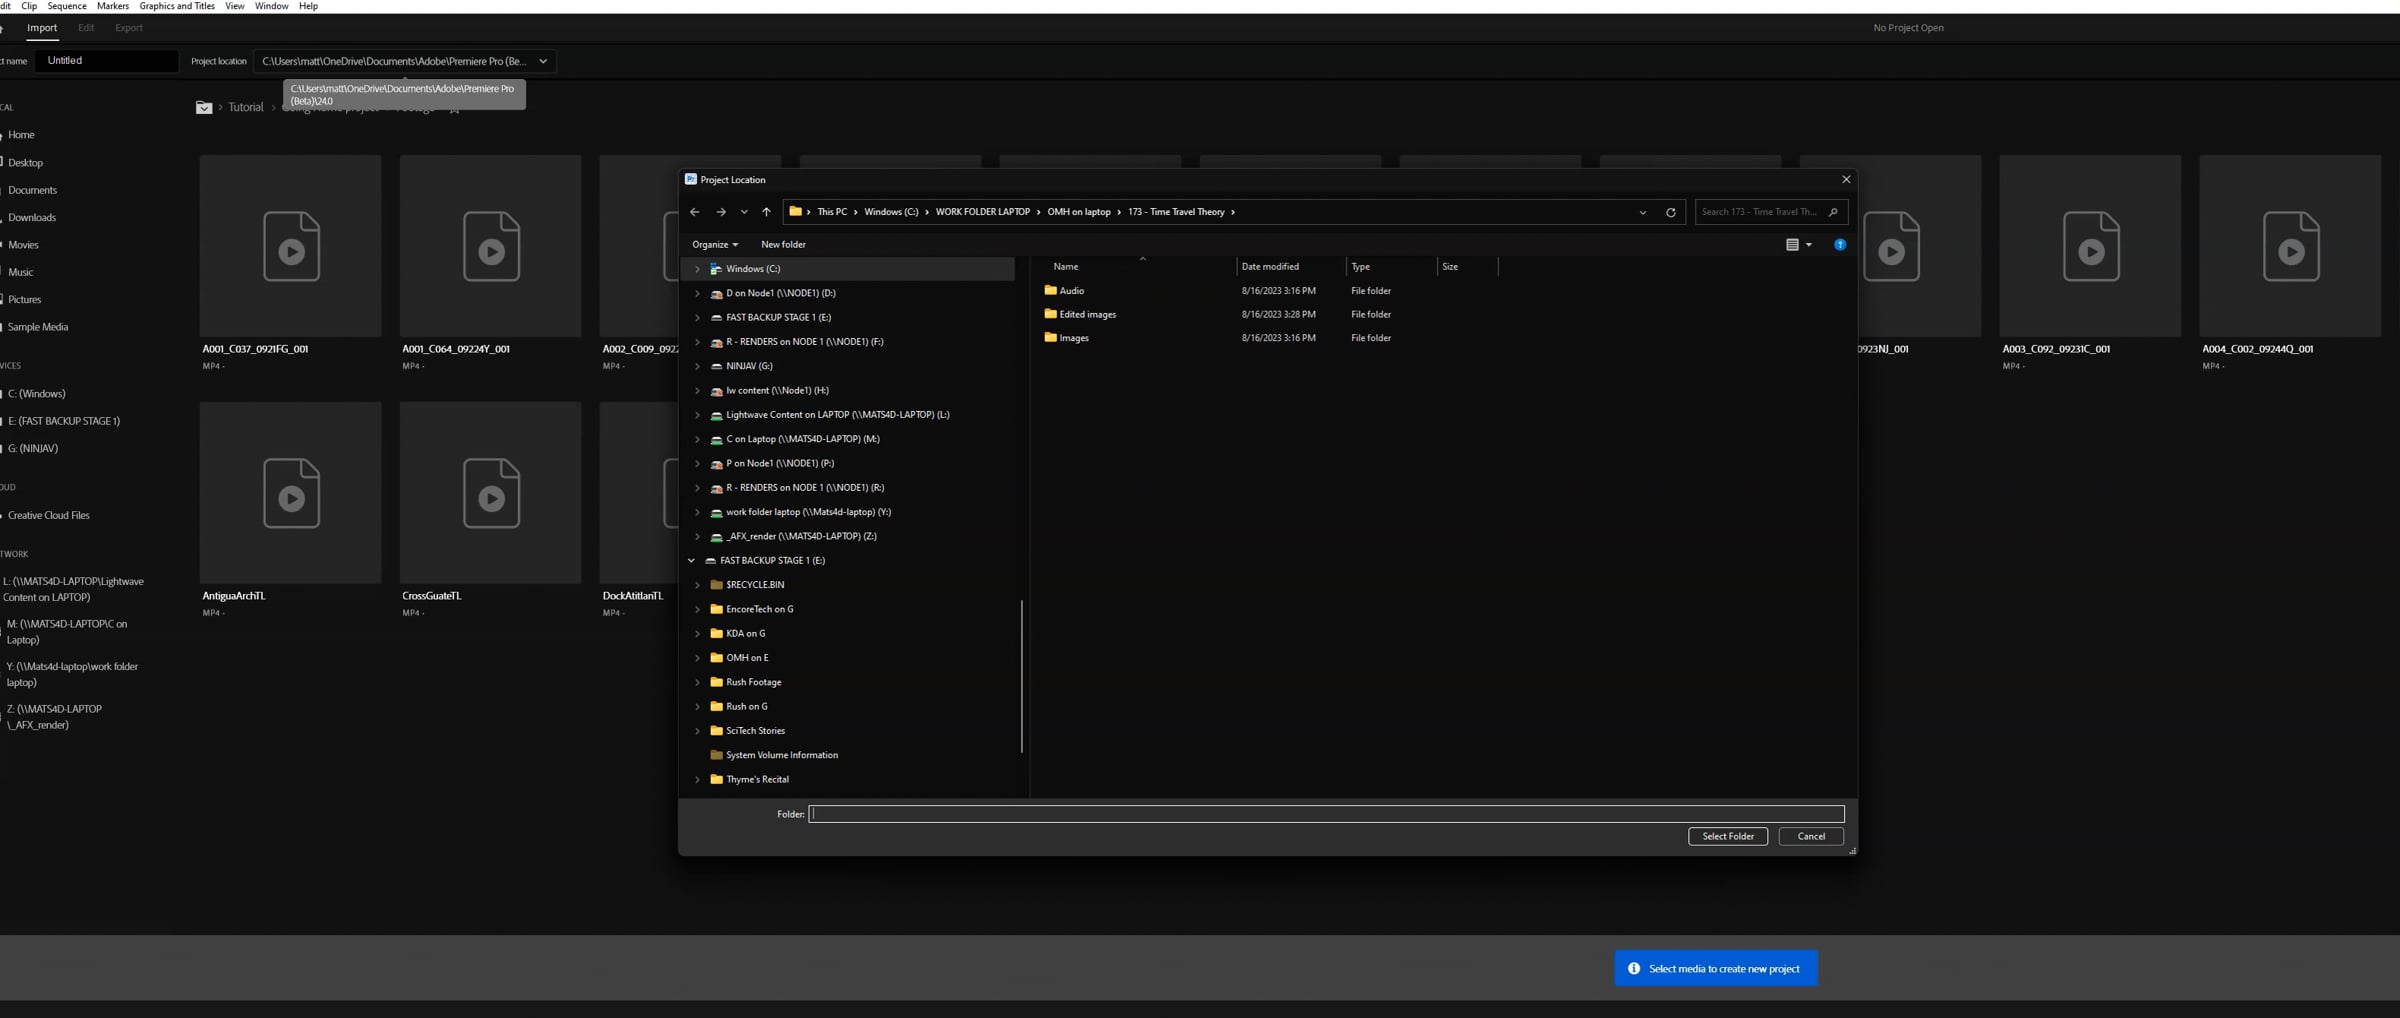Open the Audio folder icon
Viewport: 2400px width, 1018px height.
[1050, 290]
